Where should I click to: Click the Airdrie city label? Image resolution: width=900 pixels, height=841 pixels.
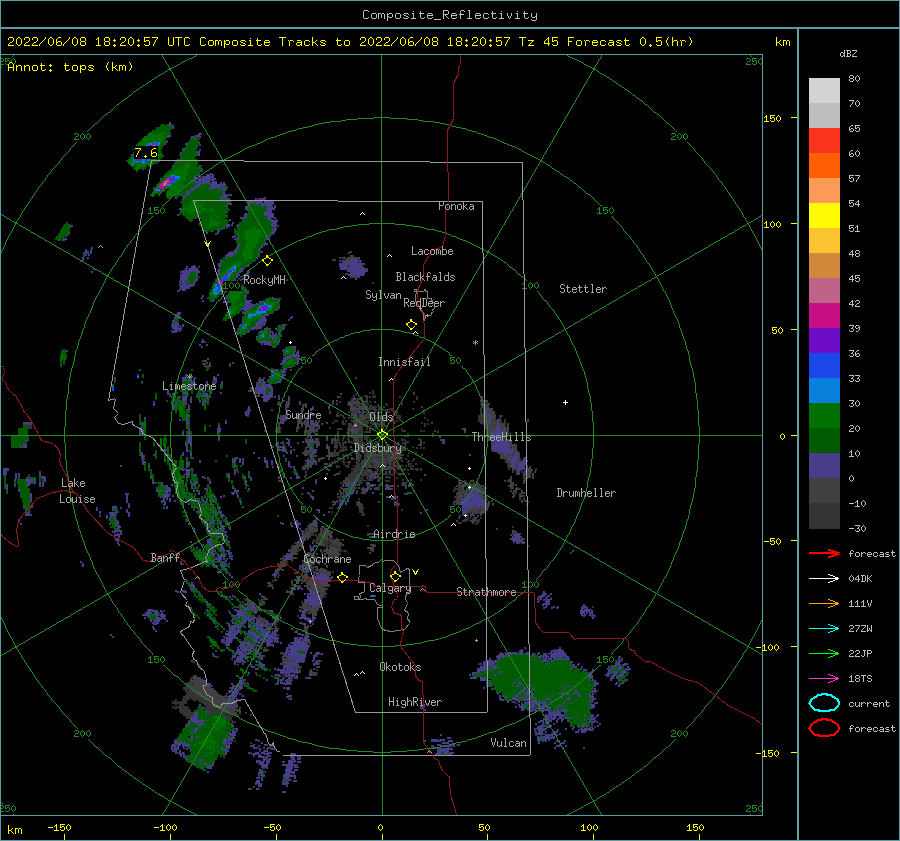(x=394, y=534)
